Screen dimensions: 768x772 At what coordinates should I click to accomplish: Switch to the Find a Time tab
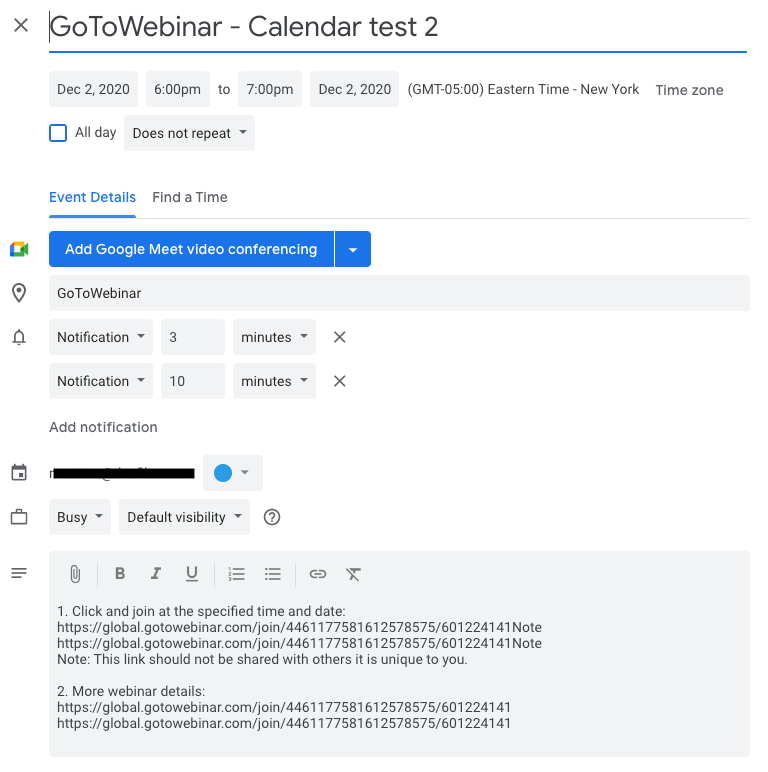[190, 197]
